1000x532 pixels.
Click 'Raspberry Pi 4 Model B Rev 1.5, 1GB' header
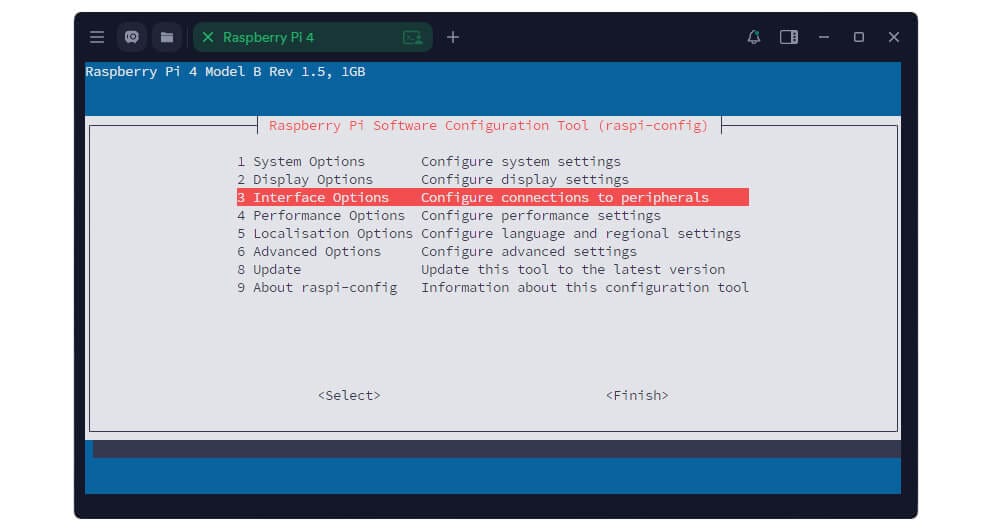pyautogui.click(x=225, y=71)
